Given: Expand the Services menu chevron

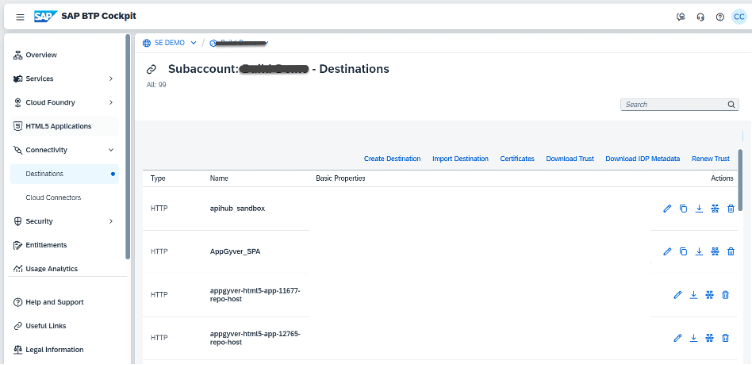Looking at the screenshot, I should [x=111, y=78].
